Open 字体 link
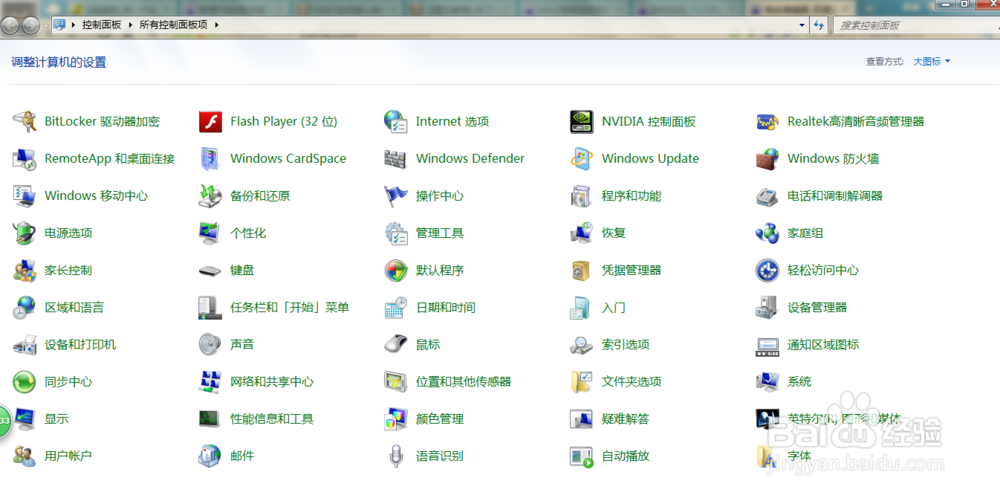The image size is (1000, 498). 799,456
